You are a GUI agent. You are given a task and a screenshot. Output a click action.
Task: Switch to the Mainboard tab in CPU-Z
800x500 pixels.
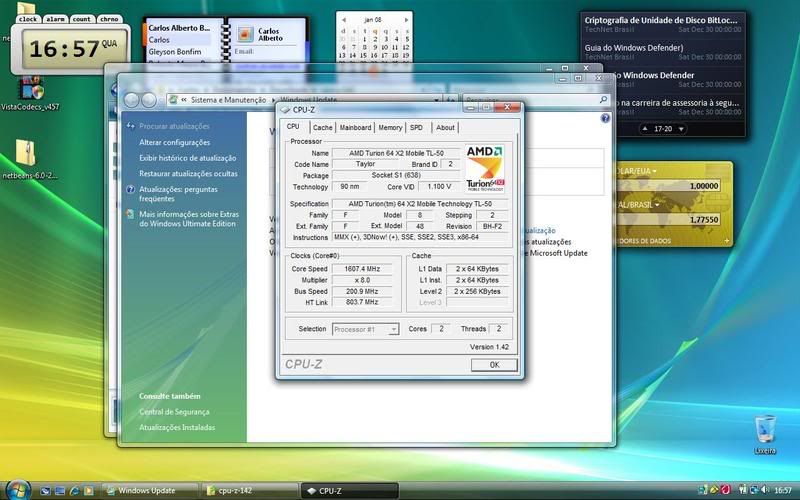tap(355, 128)
